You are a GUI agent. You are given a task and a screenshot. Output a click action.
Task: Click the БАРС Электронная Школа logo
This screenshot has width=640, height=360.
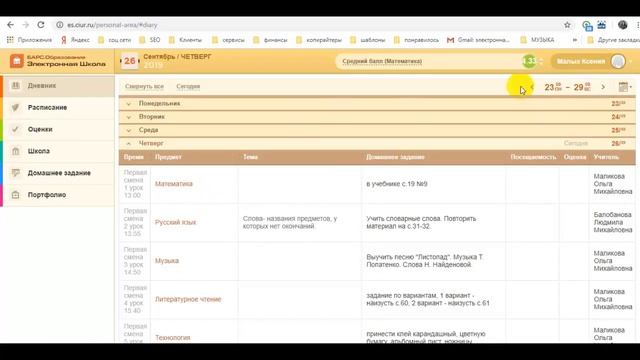[x=58, y=61]
